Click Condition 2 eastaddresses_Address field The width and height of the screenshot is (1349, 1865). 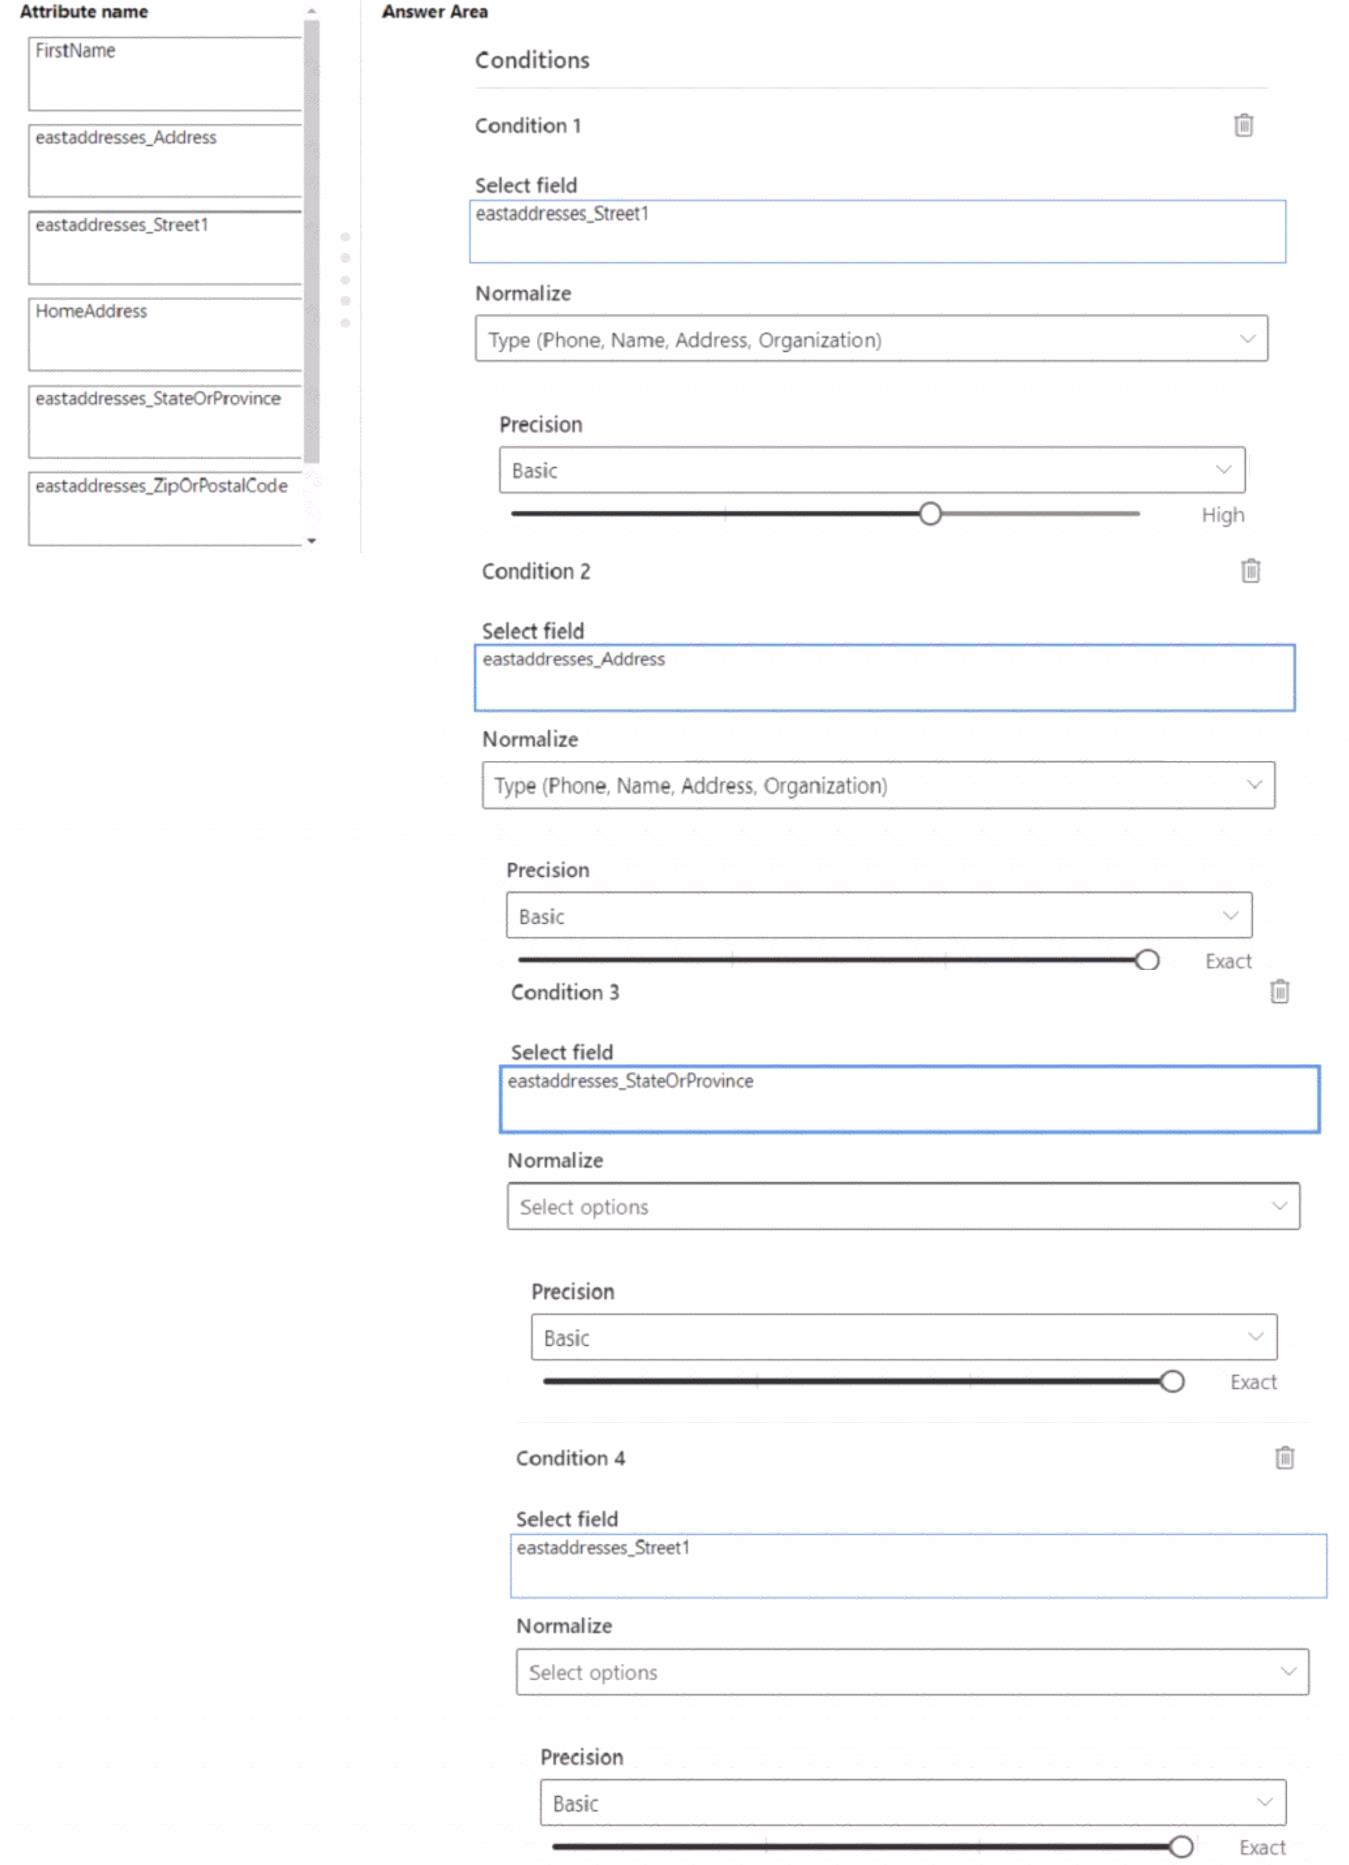click(x=884, y=678)
